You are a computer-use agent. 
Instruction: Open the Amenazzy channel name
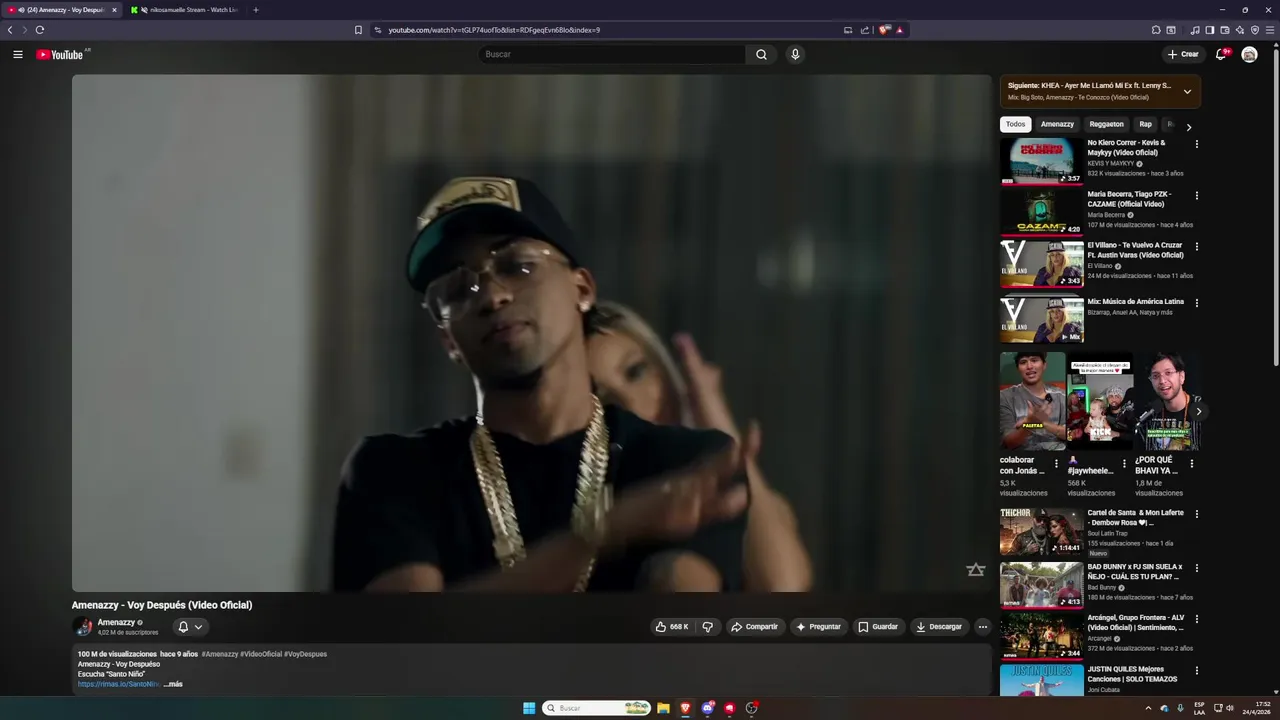click(x=116, y=622)
